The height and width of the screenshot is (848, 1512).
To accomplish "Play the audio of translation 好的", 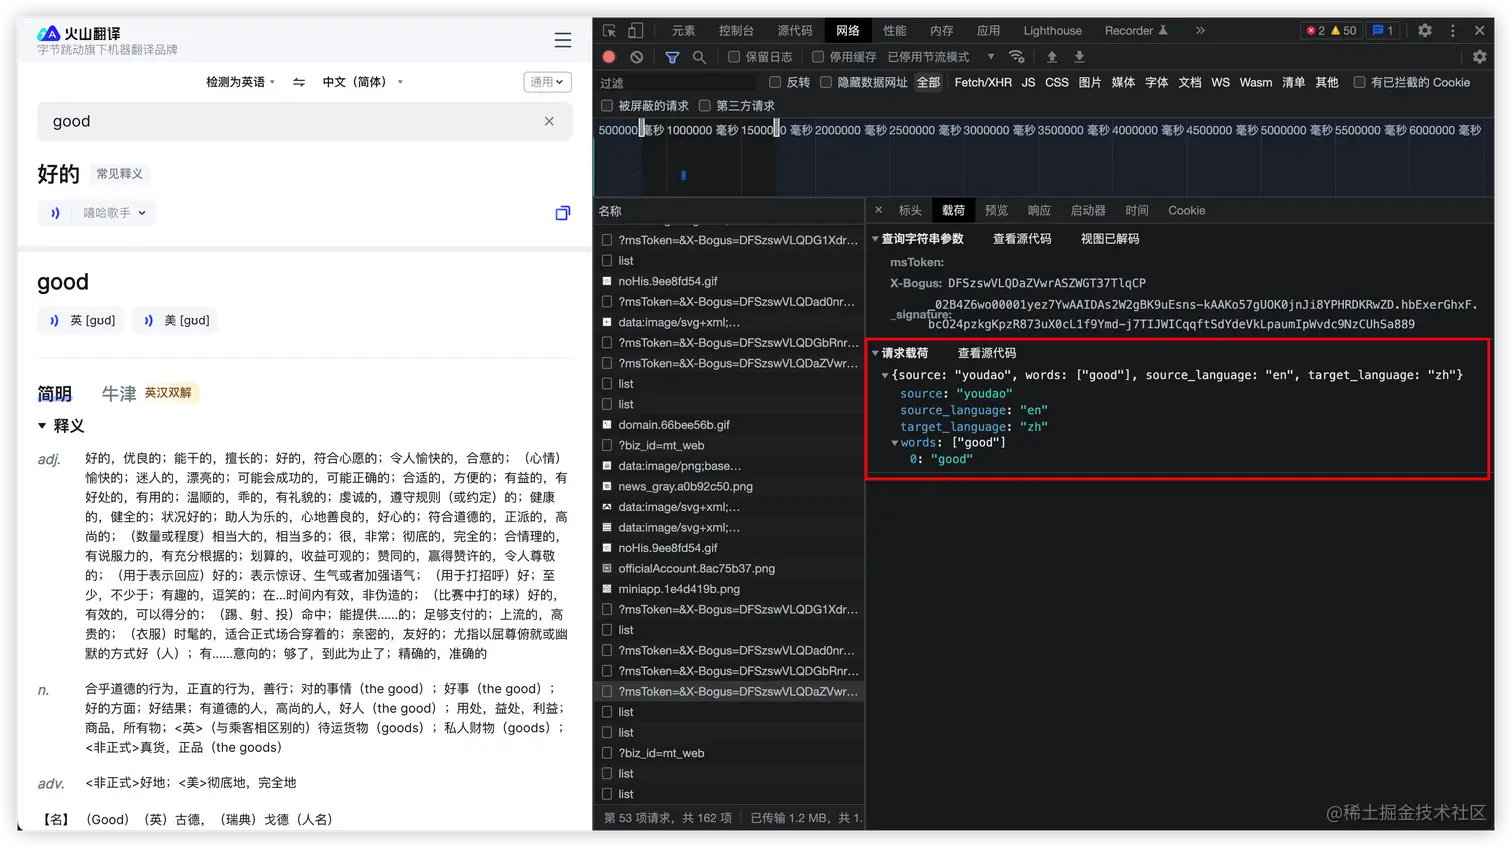I will (56, 213).
